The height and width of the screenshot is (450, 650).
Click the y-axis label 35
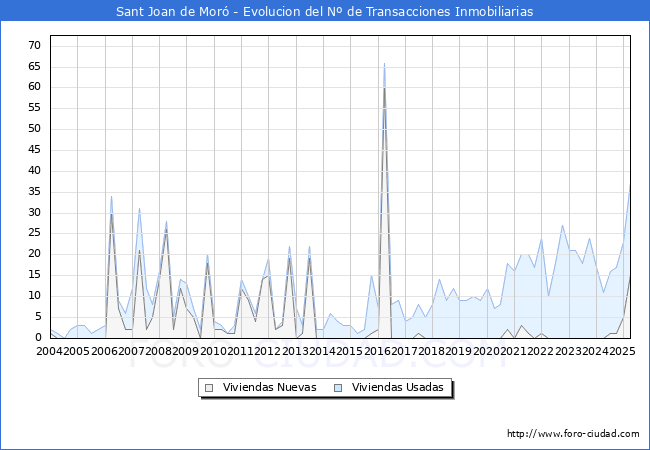click(x=35, y=191)
